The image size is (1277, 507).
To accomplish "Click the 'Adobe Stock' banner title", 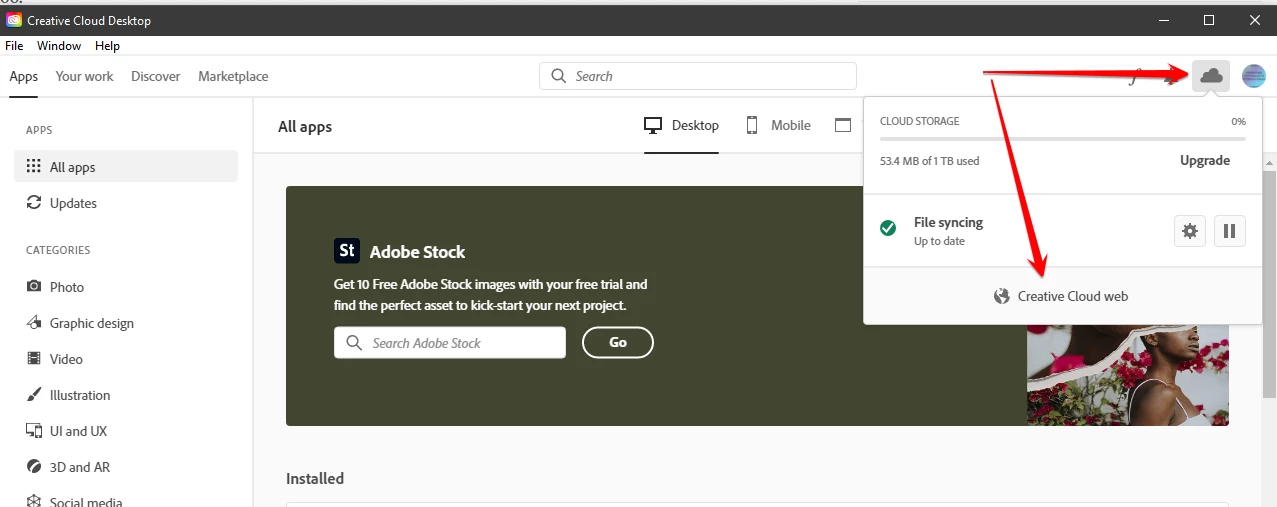I will [417, 252].
